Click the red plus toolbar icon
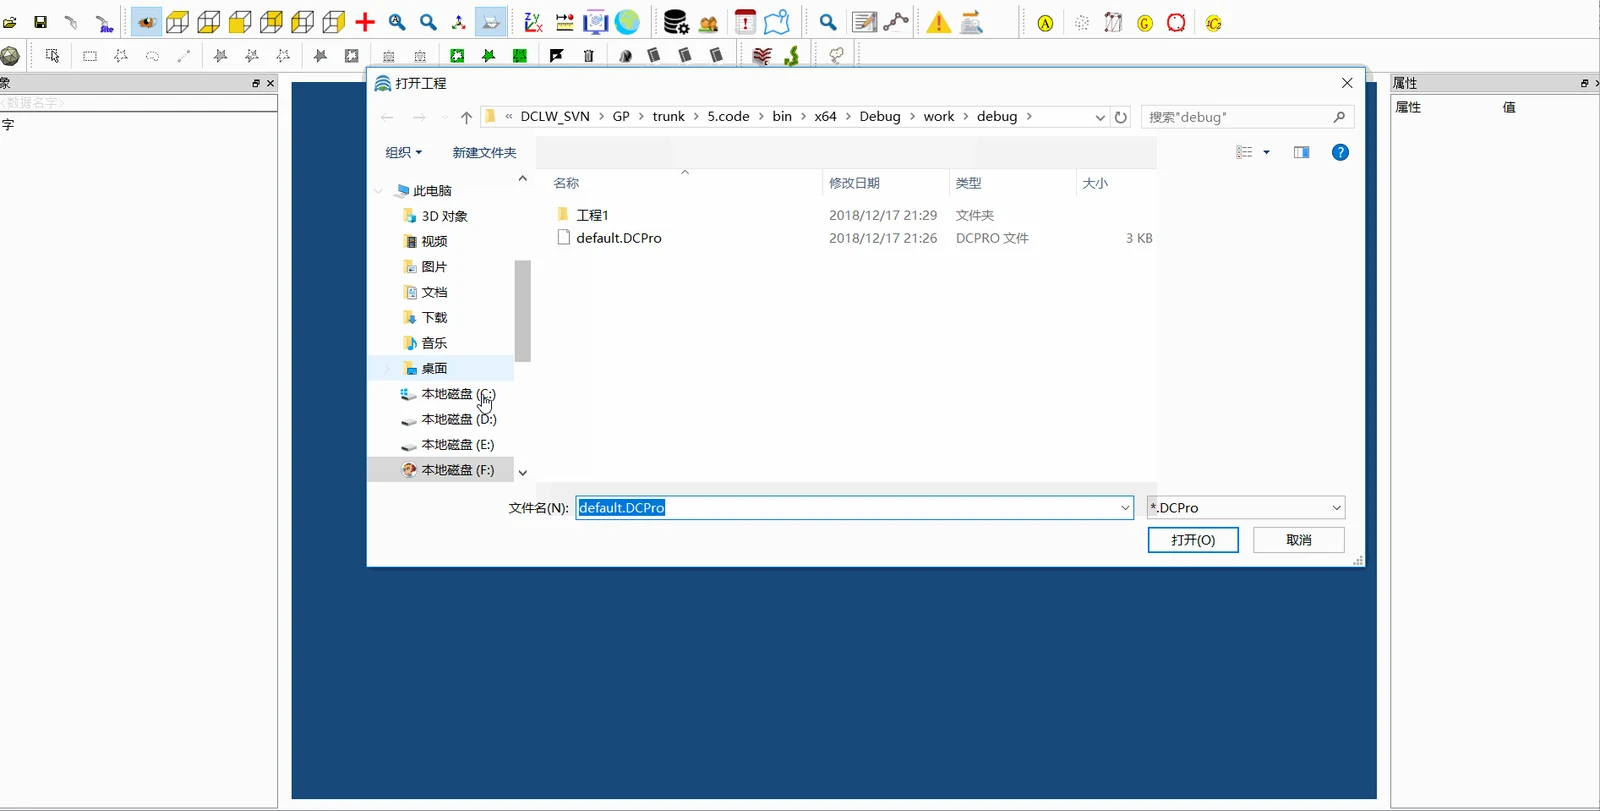 [x=365, y=22]
